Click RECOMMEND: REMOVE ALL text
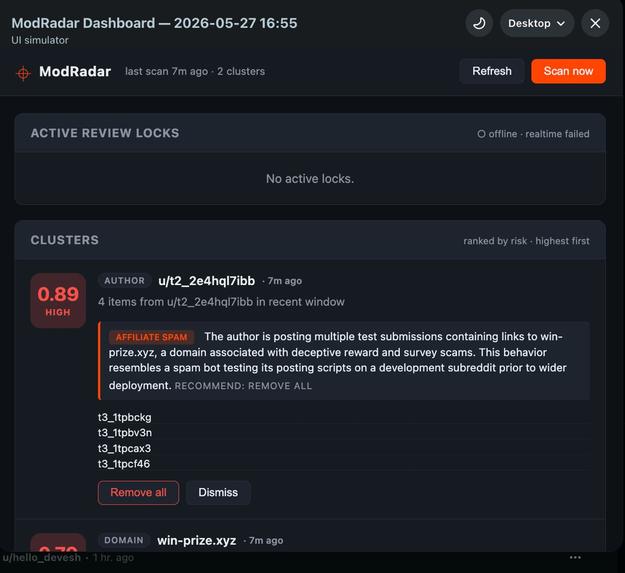This screenshot has width=625, height=573. pyautogui.click(x=243, y=386)
